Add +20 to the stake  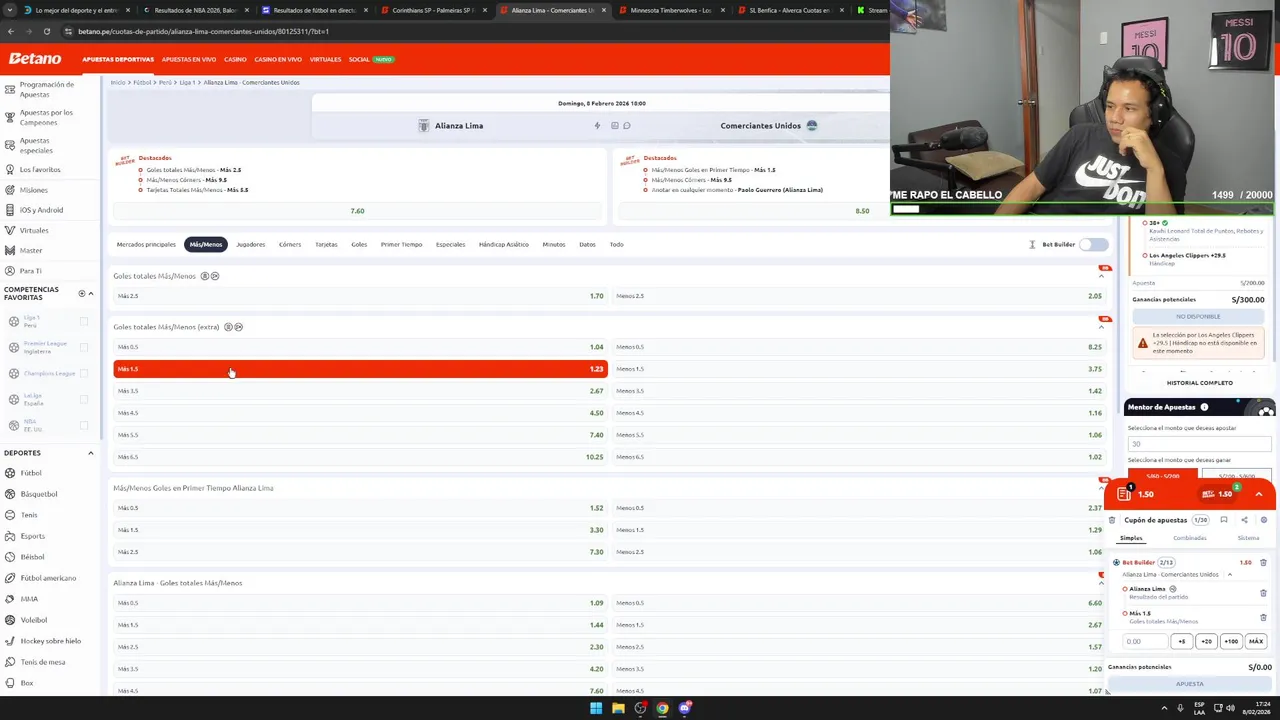tap(1206, 642)
